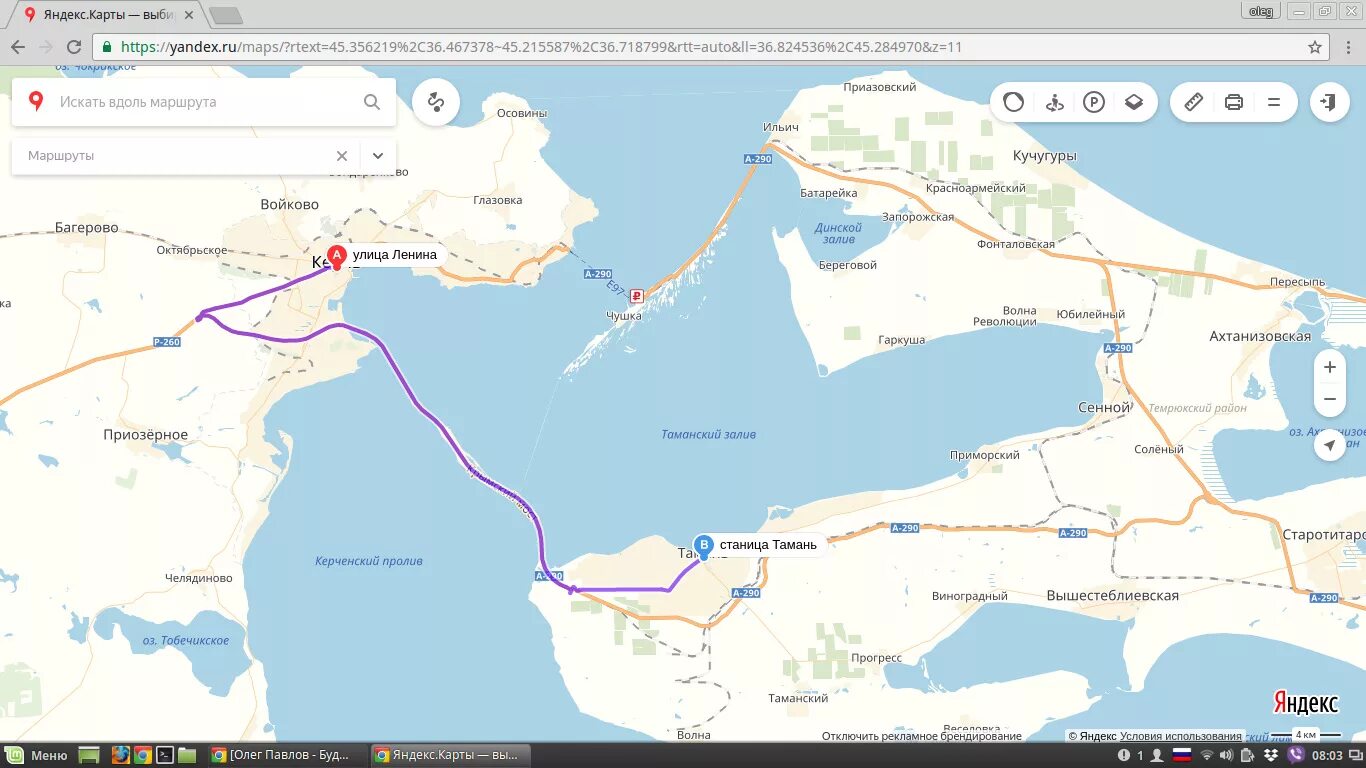Zoom out the map with minus button
Image resolution: width=1366 pixels, height=768 pixels.
(1330, 399)
